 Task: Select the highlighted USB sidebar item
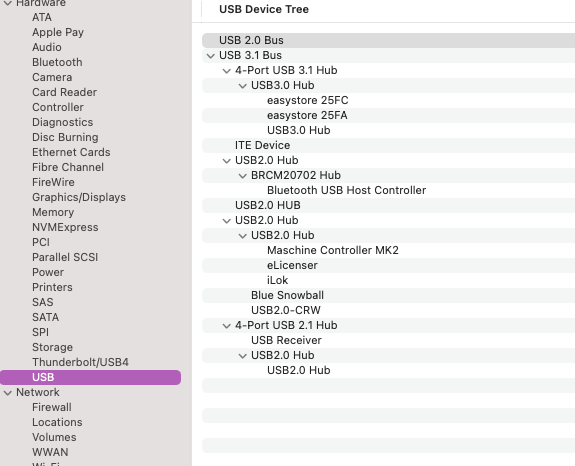(x=90, y=378)
